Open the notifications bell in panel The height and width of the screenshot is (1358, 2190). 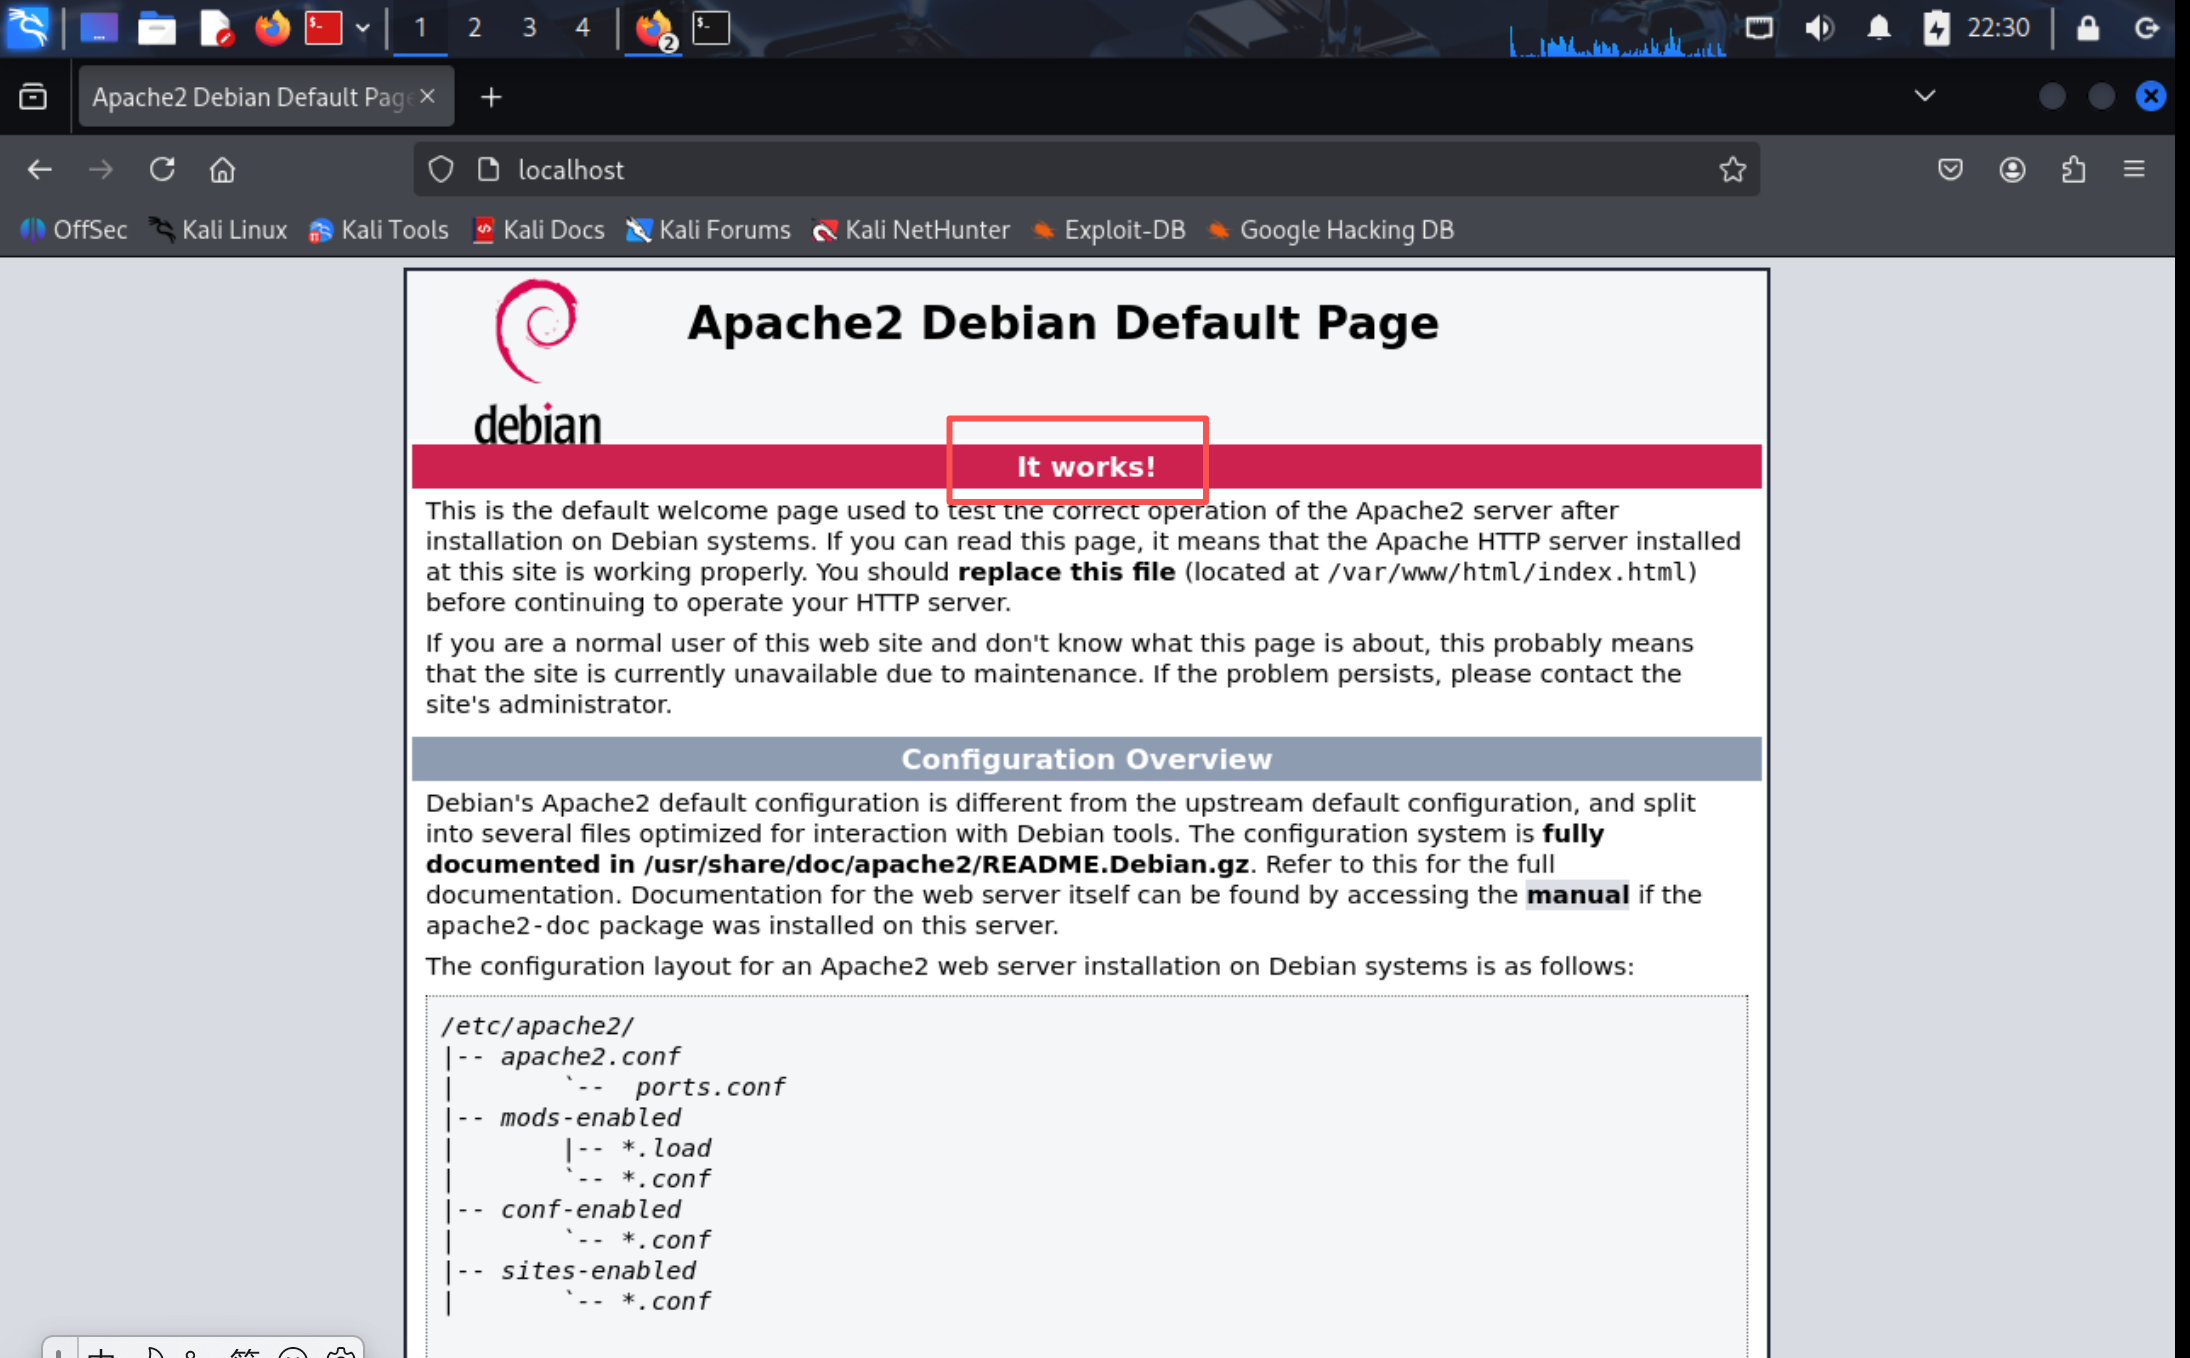pyautogui.click(x=1879, y=28)
